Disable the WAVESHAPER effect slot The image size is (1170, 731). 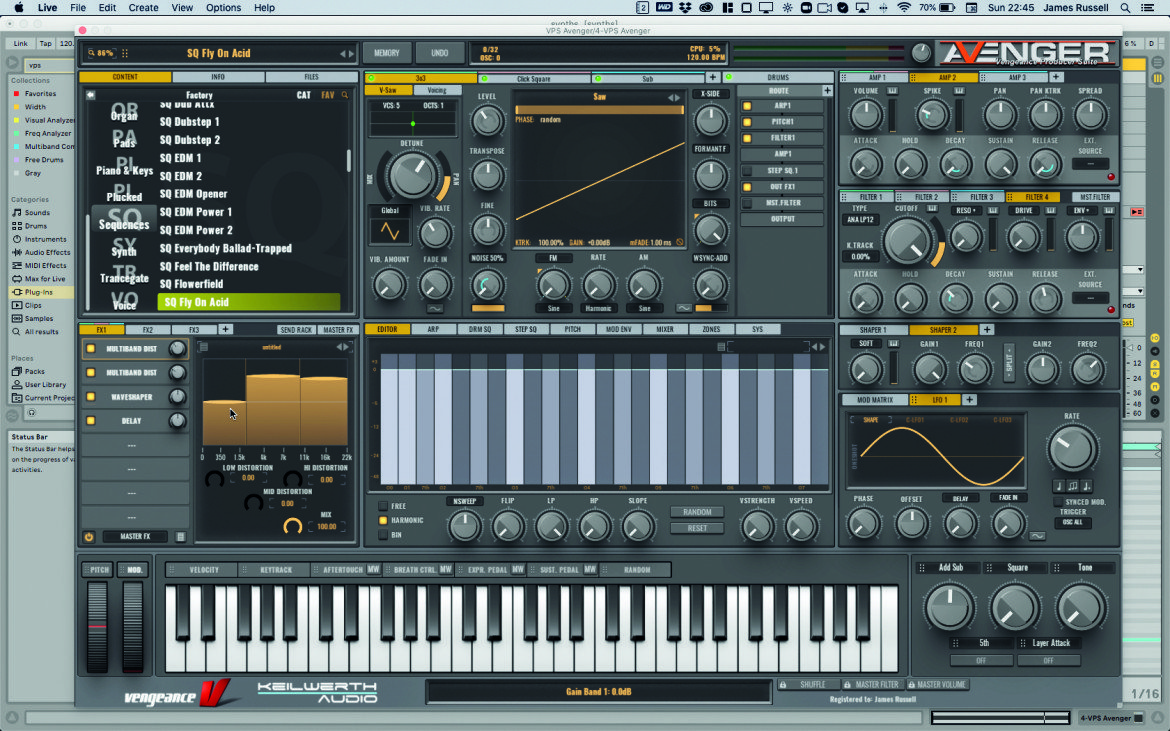(90, 397)
